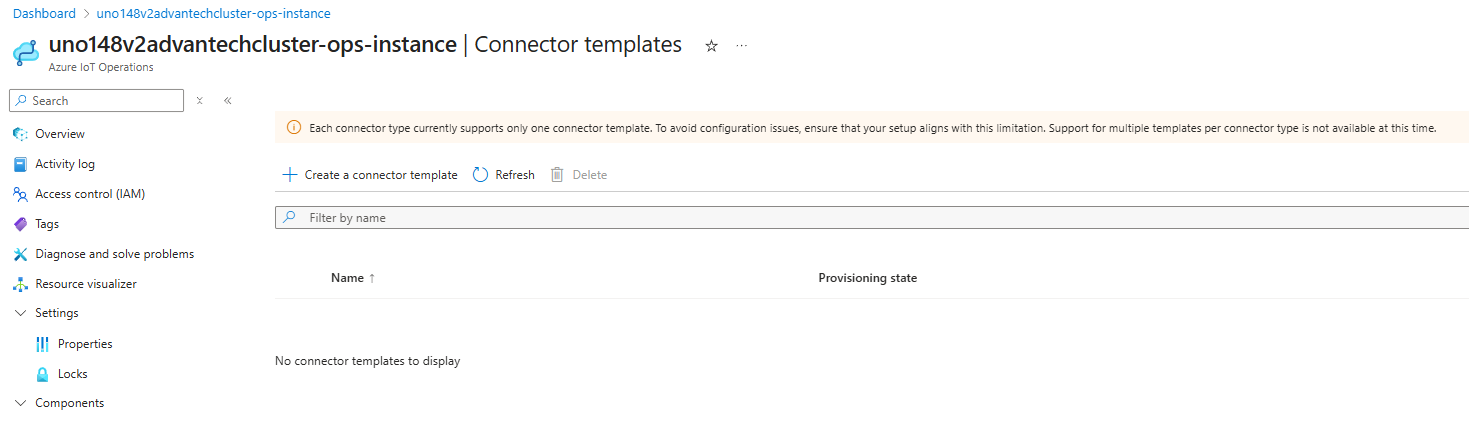Image resolution: width=1469 pixels, height=422 pixels.
Task: Favorite this page with the star icon
Action: click(712, 46)
